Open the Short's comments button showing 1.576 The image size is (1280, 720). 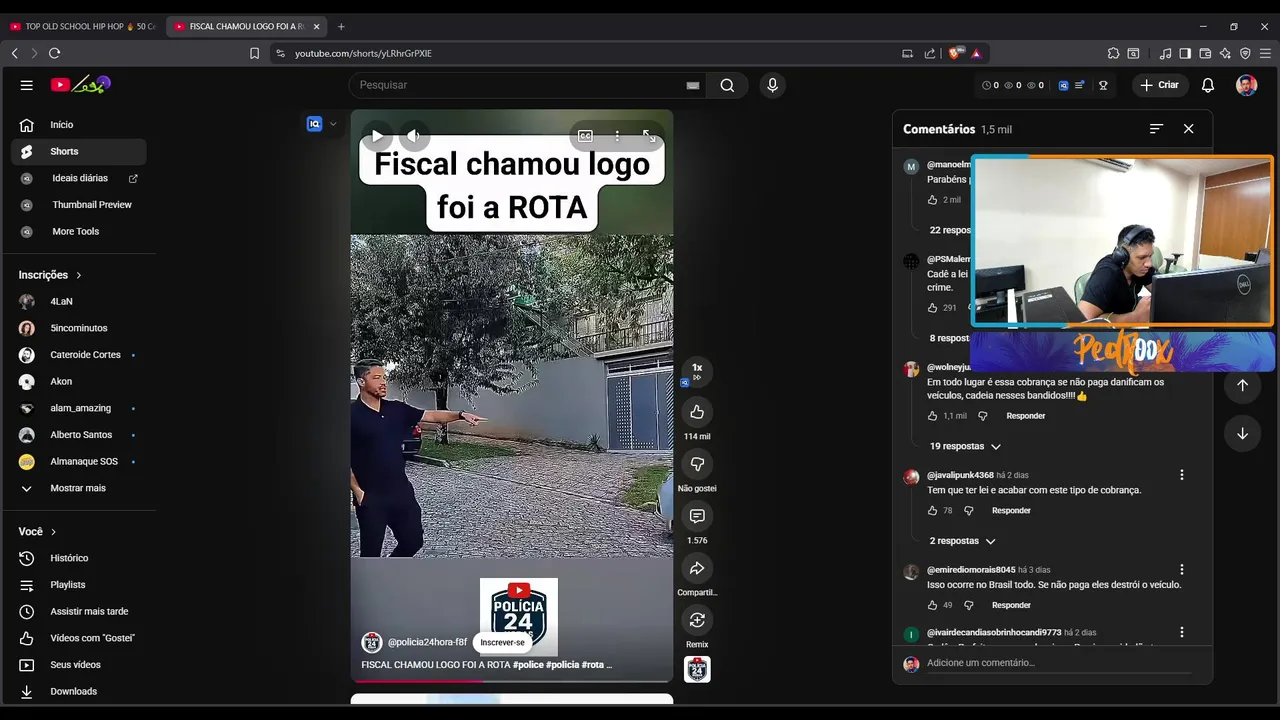[697, 516]
